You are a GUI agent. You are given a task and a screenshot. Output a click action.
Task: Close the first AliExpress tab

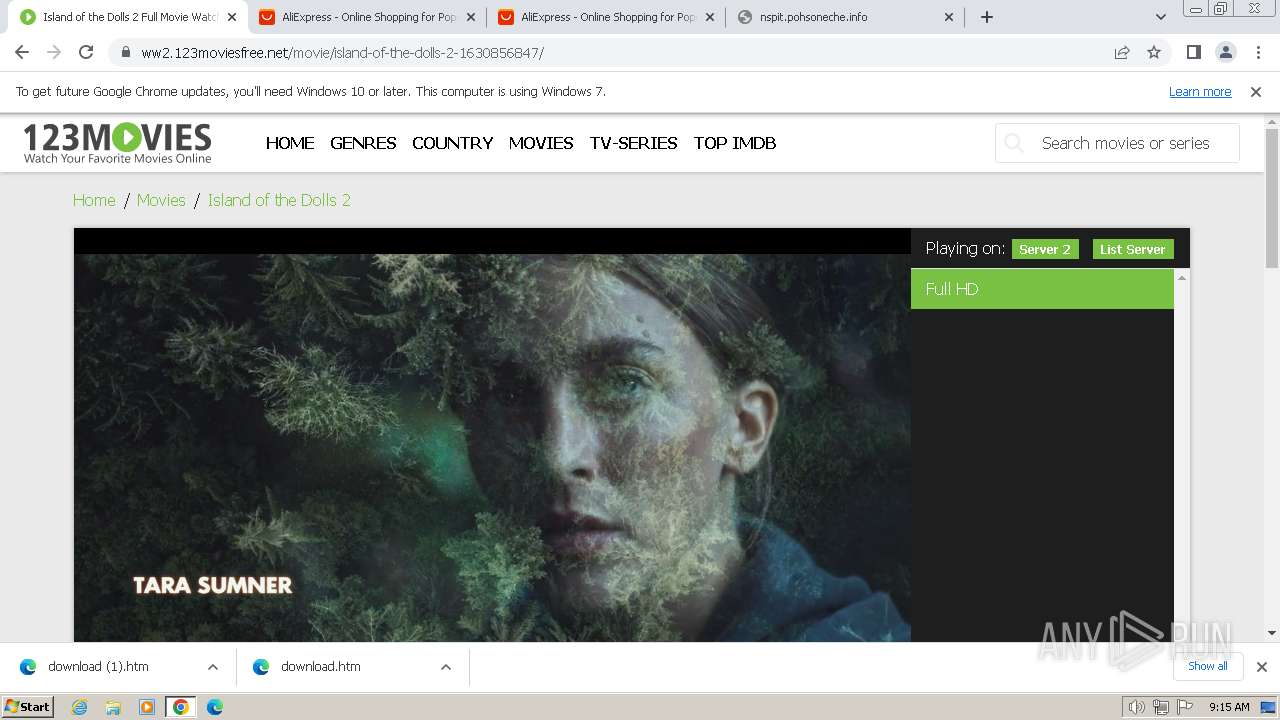[471, 17]
